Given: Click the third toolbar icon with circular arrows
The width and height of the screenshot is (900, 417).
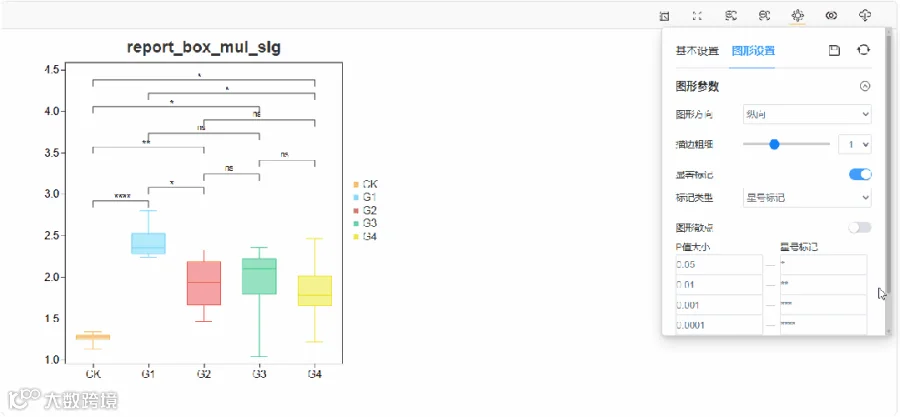Looking at the screenshot, I should 731,16.
